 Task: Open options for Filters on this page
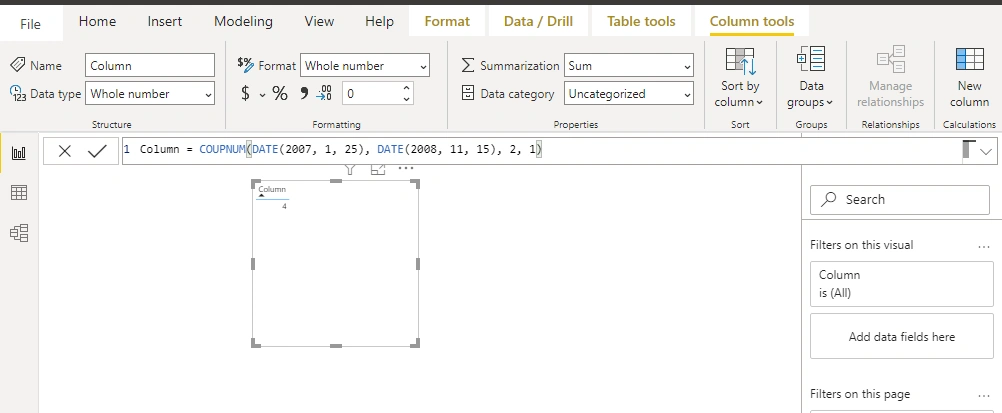tap(983, 395)
